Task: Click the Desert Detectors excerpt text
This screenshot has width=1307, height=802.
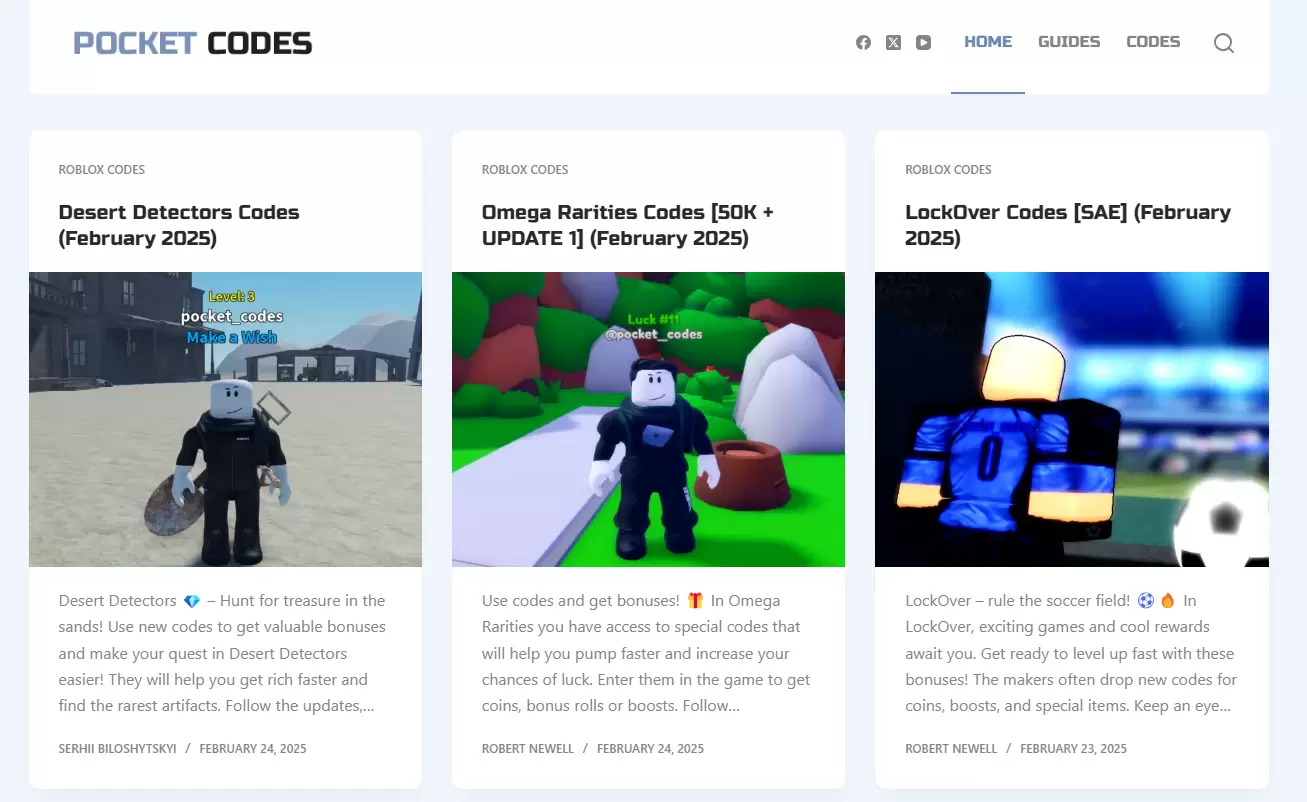Action: point(222,653)
